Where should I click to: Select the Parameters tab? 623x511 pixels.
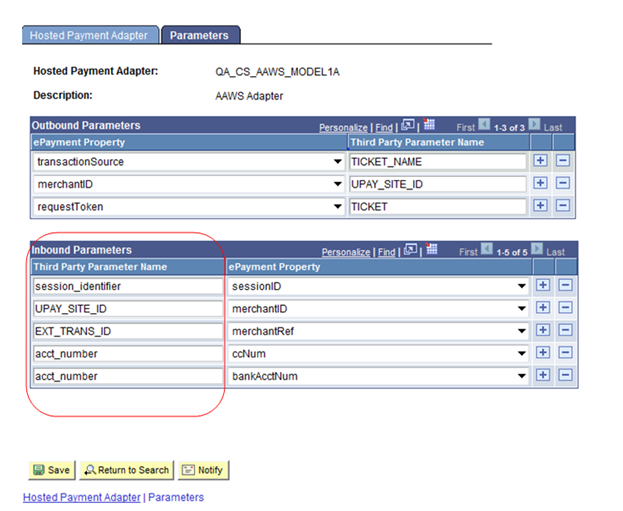click(x=201, y=35)
